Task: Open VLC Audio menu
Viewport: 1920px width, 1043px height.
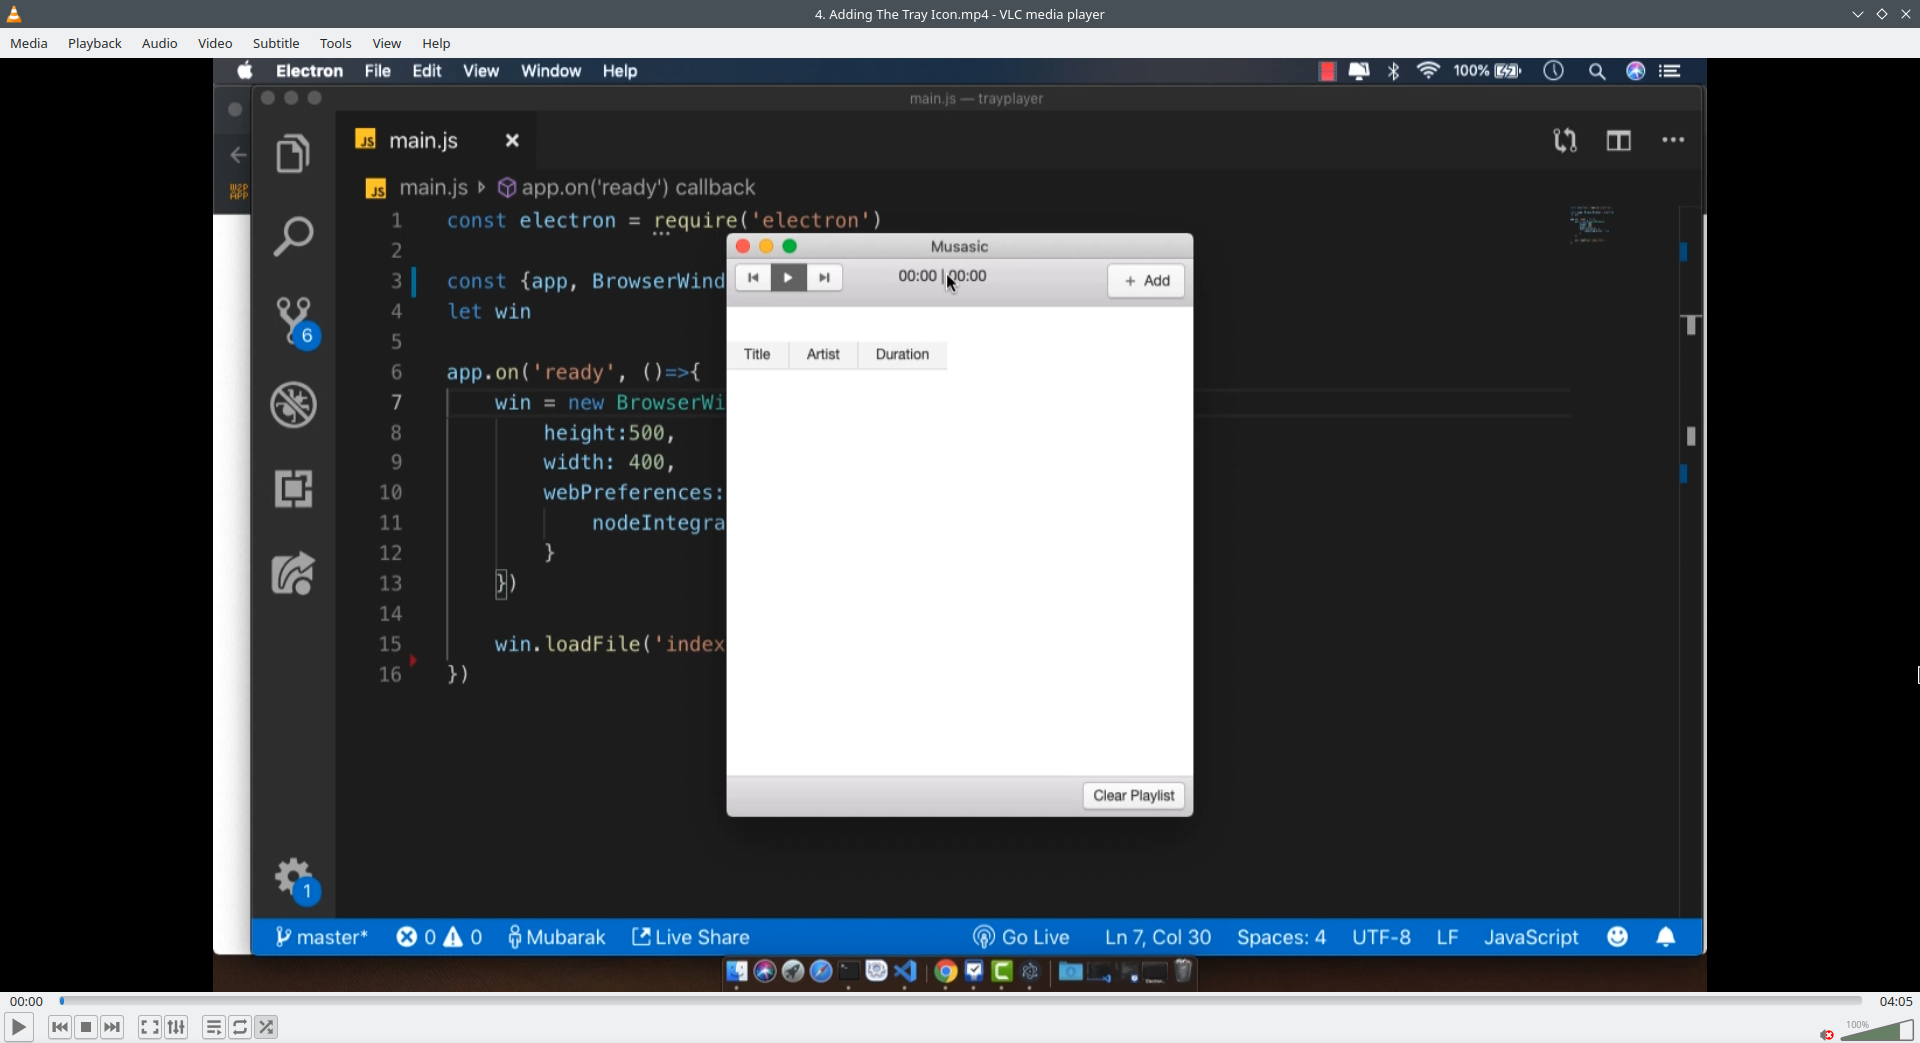Action: click(160, 43)
